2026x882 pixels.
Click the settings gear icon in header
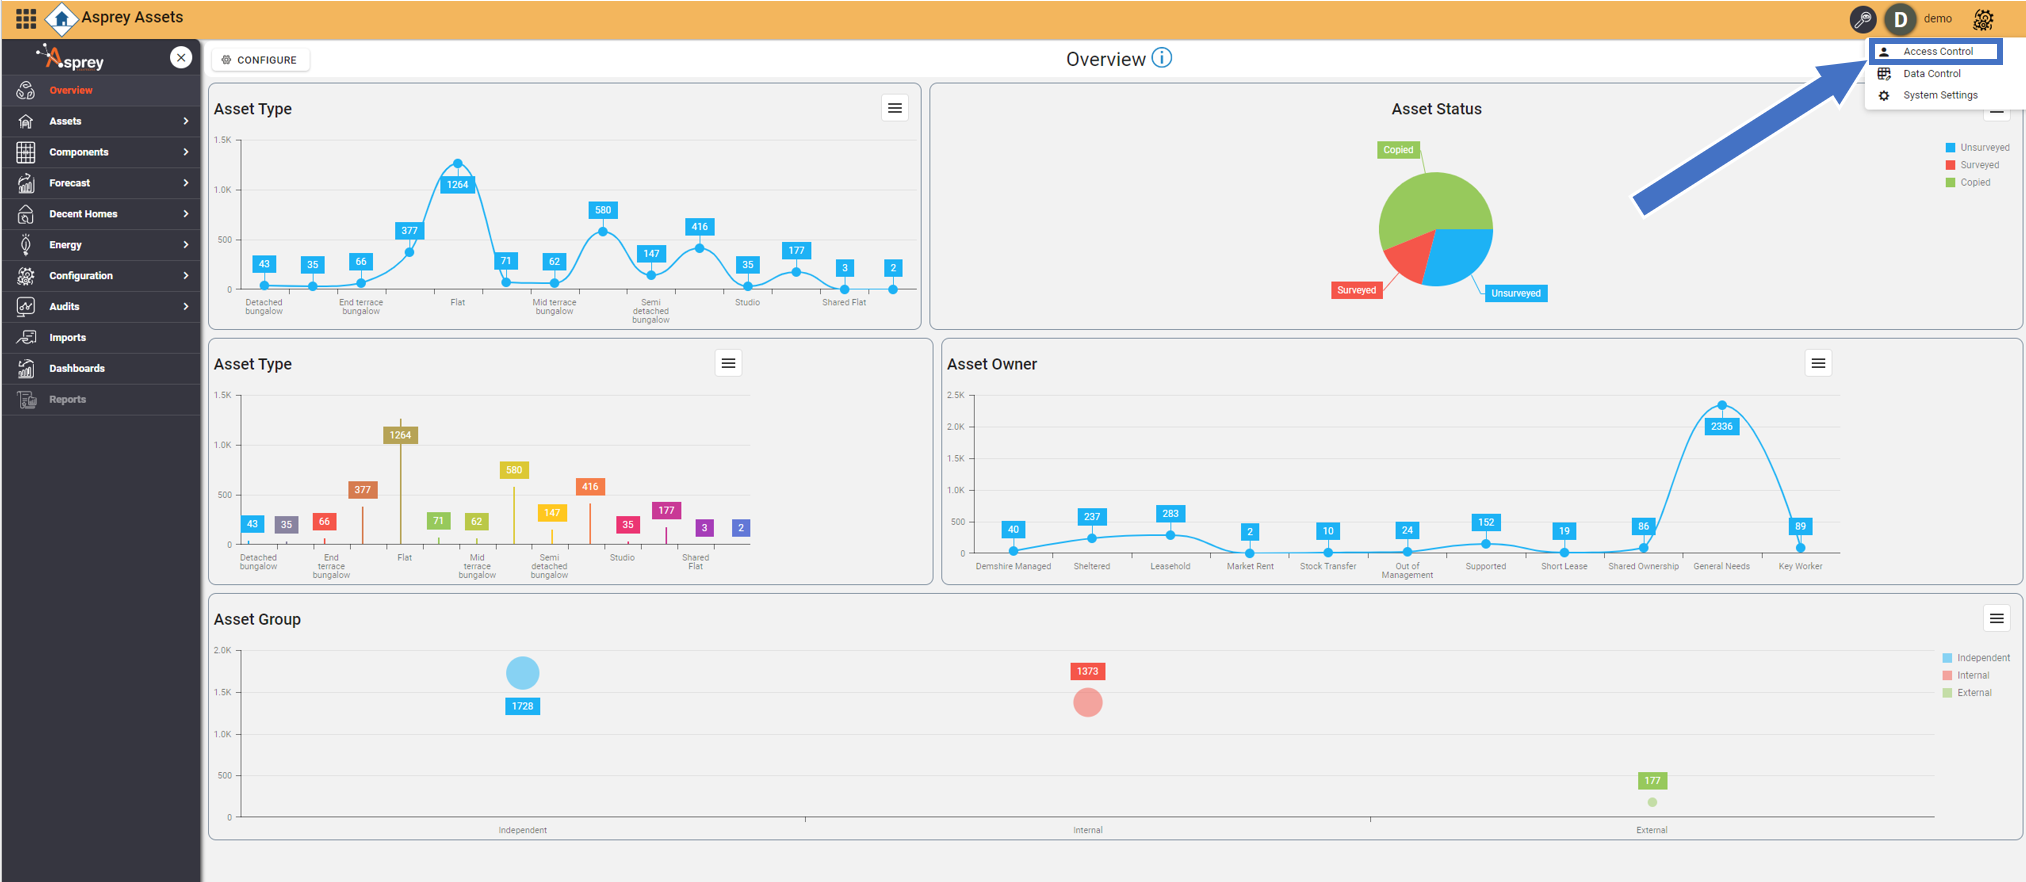point(1983,19)
